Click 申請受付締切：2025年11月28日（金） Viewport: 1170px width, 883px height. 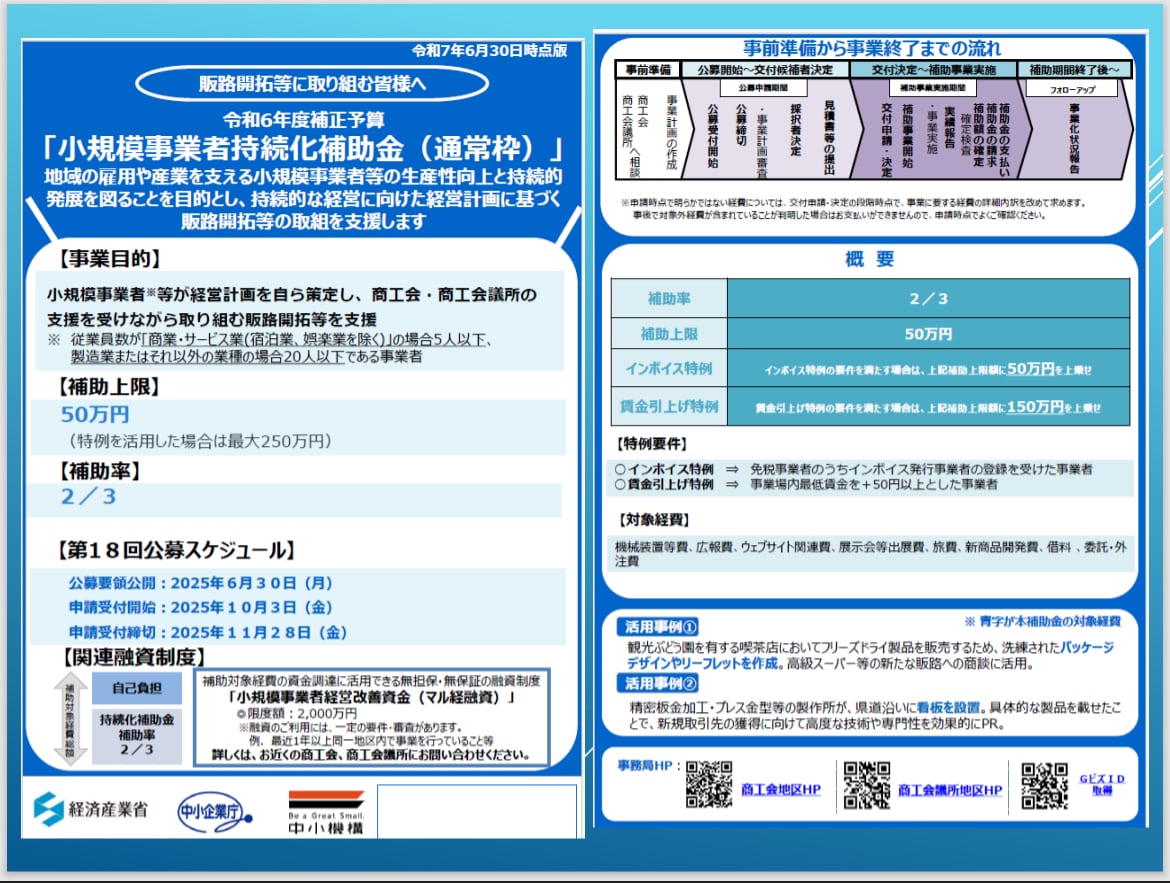(x=208, y=632)
